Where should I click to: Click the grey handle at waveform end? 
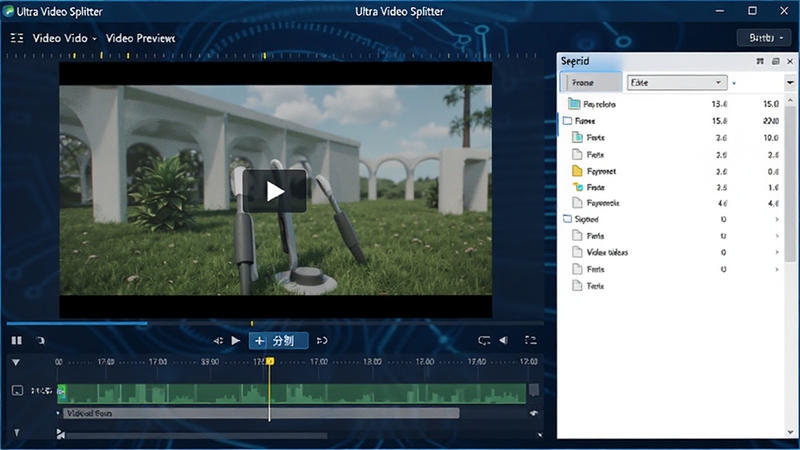point(534,391)
